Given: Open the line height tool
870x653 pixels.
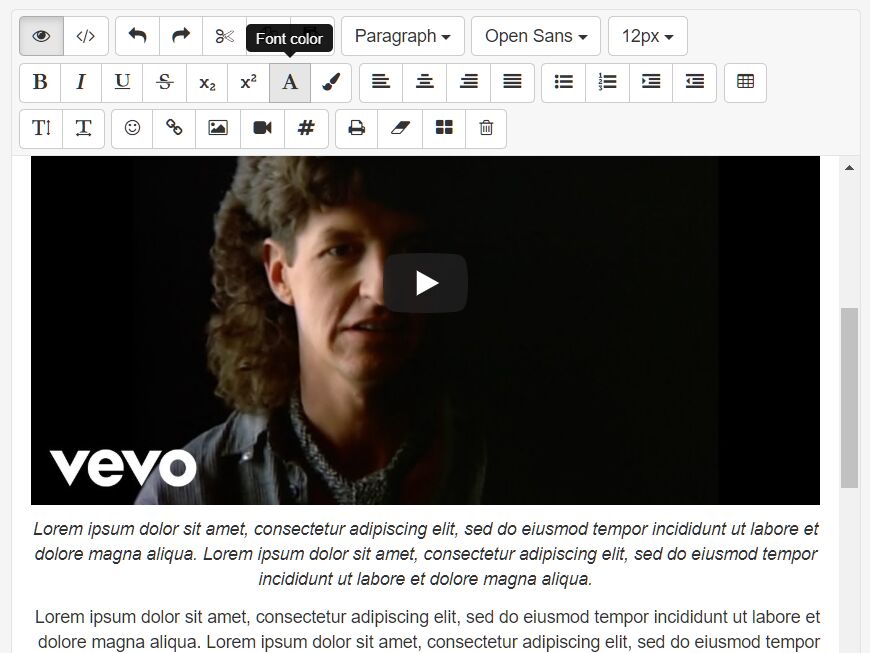Looking at the screenshot, I should click(41, 128).
